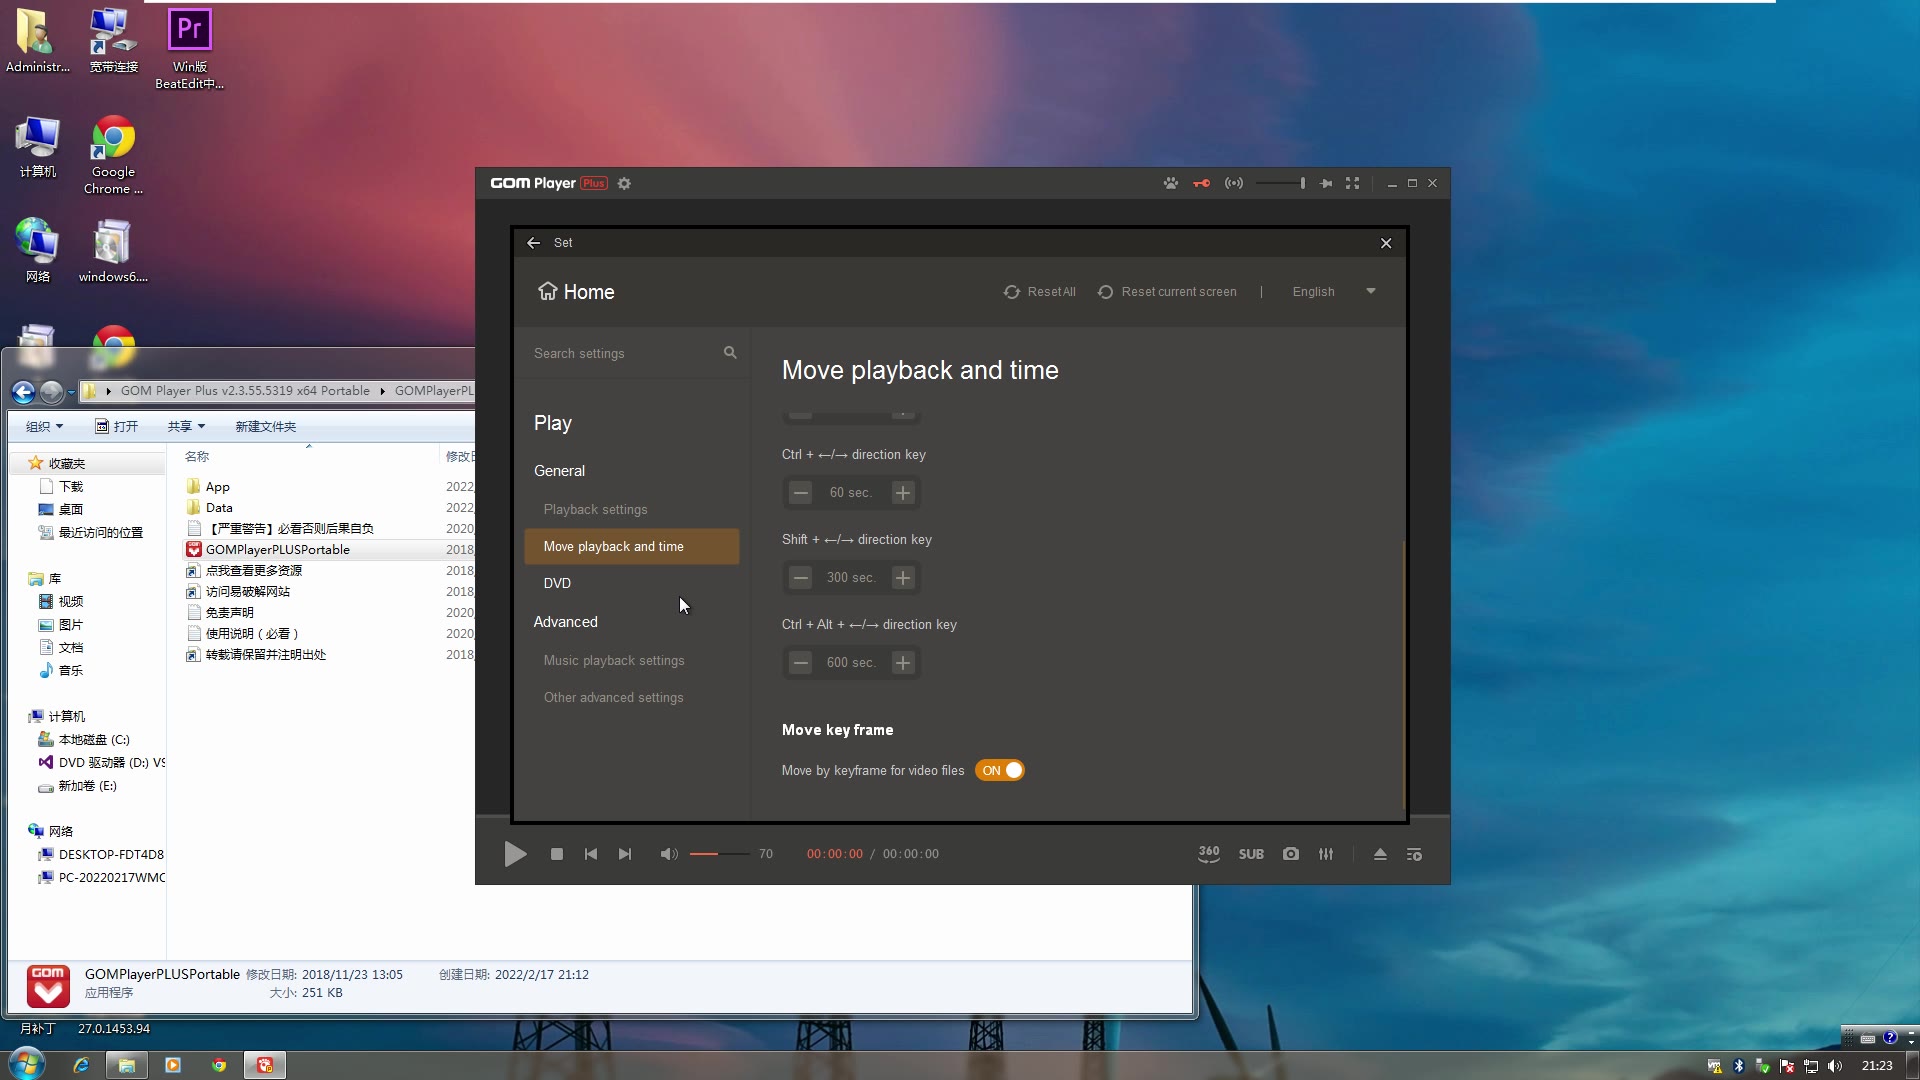Expand the 共享 dropdown menu

[x=186, y=426]
